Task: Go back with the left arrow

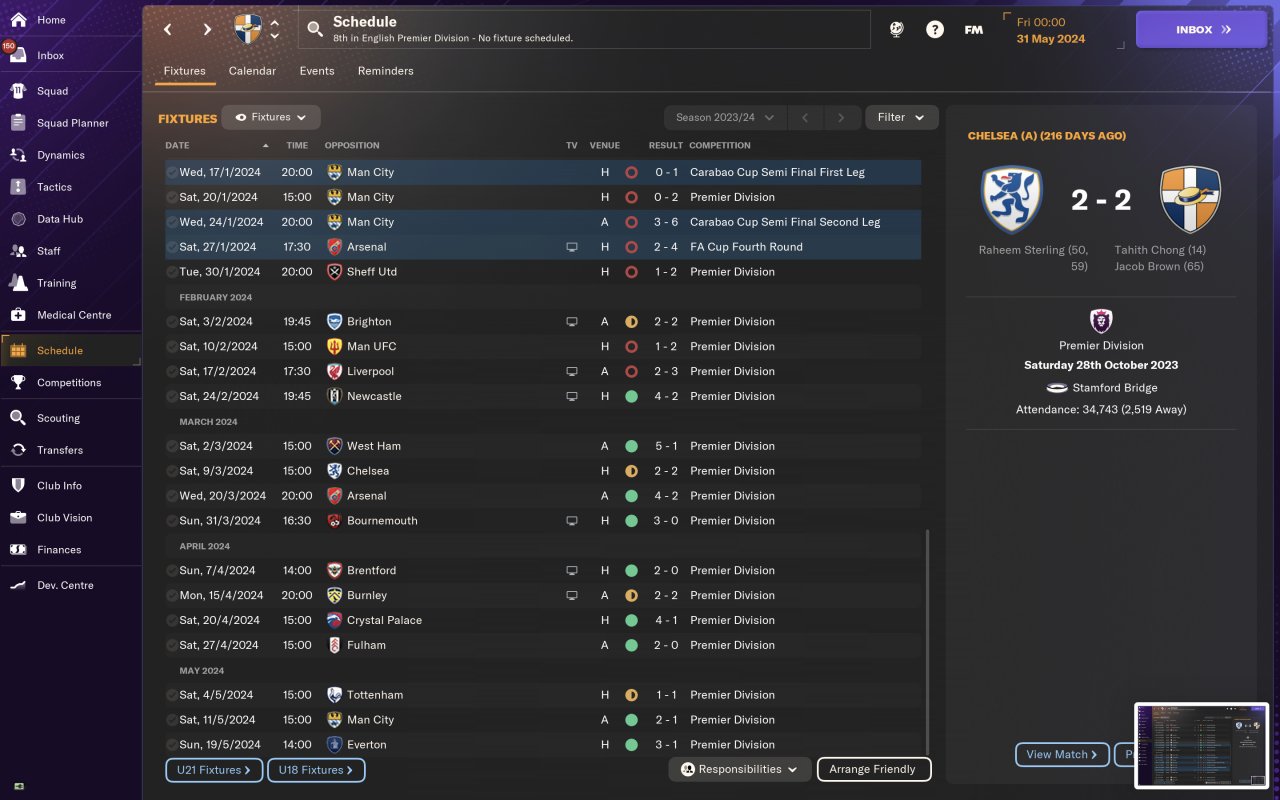Action: [x=168, y=30]
